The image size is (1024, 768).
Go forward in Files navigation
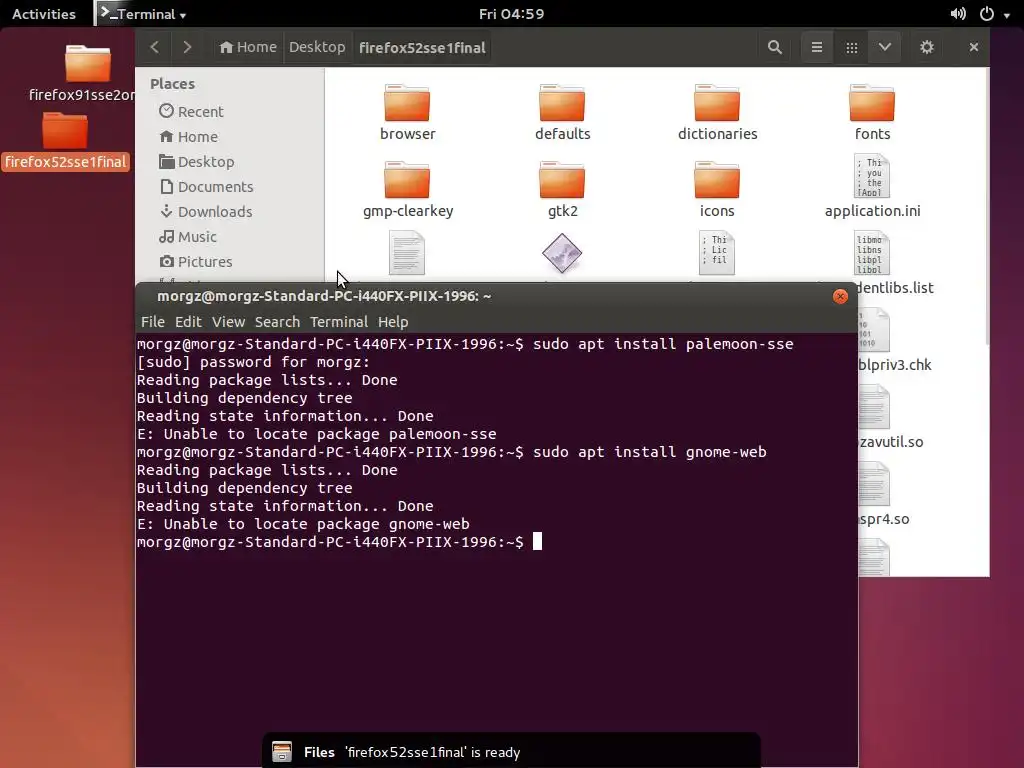tap(187, 47)
